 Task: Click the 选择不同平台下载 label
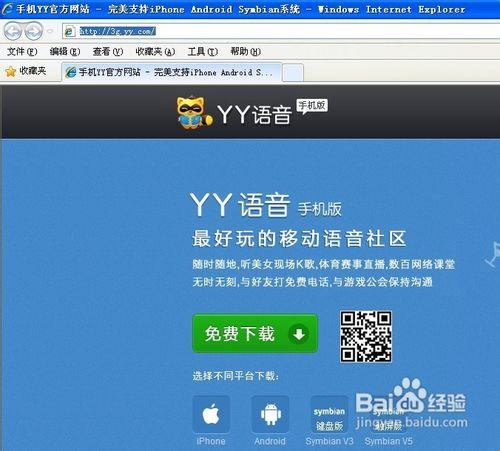[x=235, y=376]
